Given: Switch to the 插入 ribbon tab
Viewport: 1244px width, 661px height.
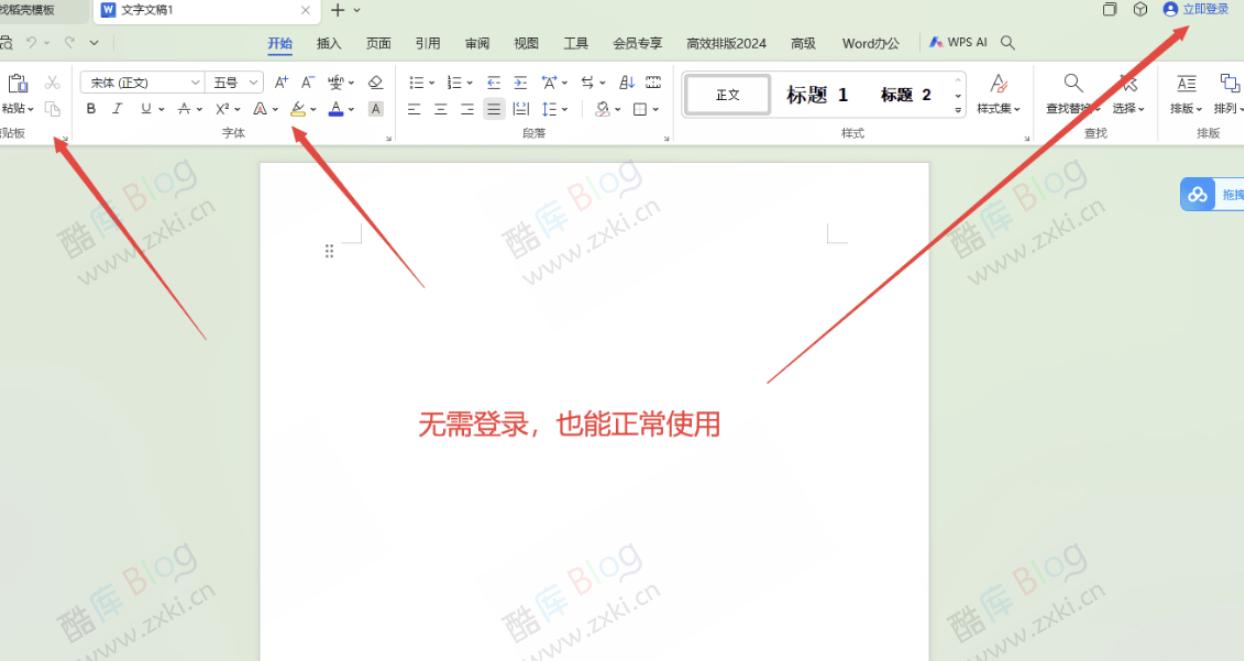Looking at the screenshot, I should point(329,43).
